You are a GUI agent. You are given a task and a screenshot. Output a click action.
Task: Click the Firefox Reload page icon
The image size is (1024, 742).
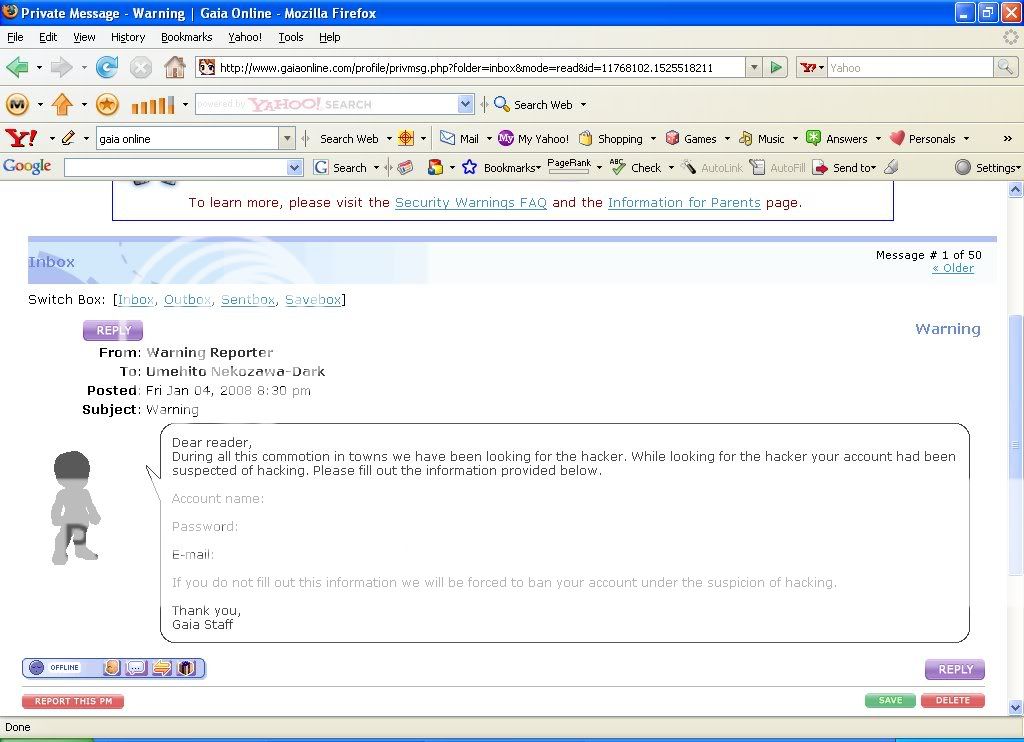tap(107, 67)
